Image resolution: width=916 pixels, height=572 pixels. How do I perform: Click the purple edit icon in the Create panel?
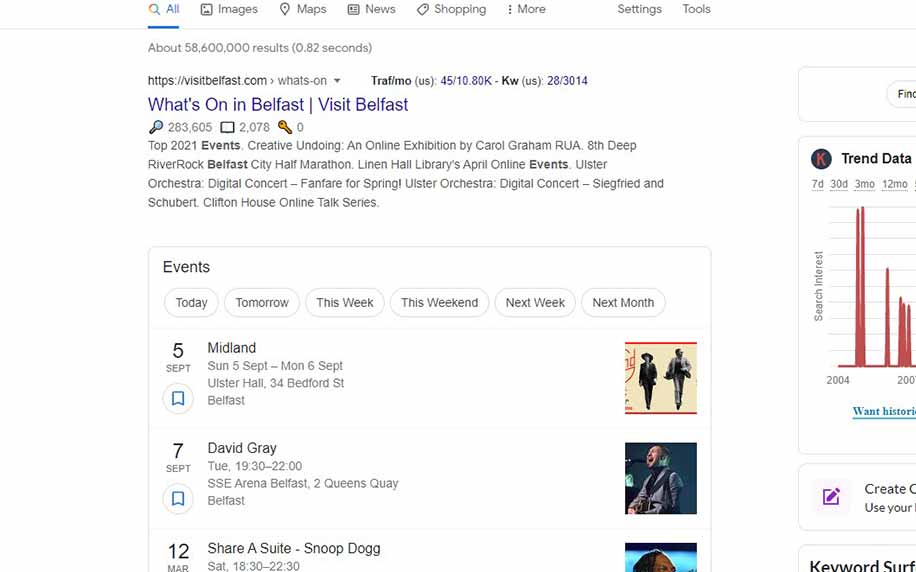pyautogui.click(x=830, y=496)
